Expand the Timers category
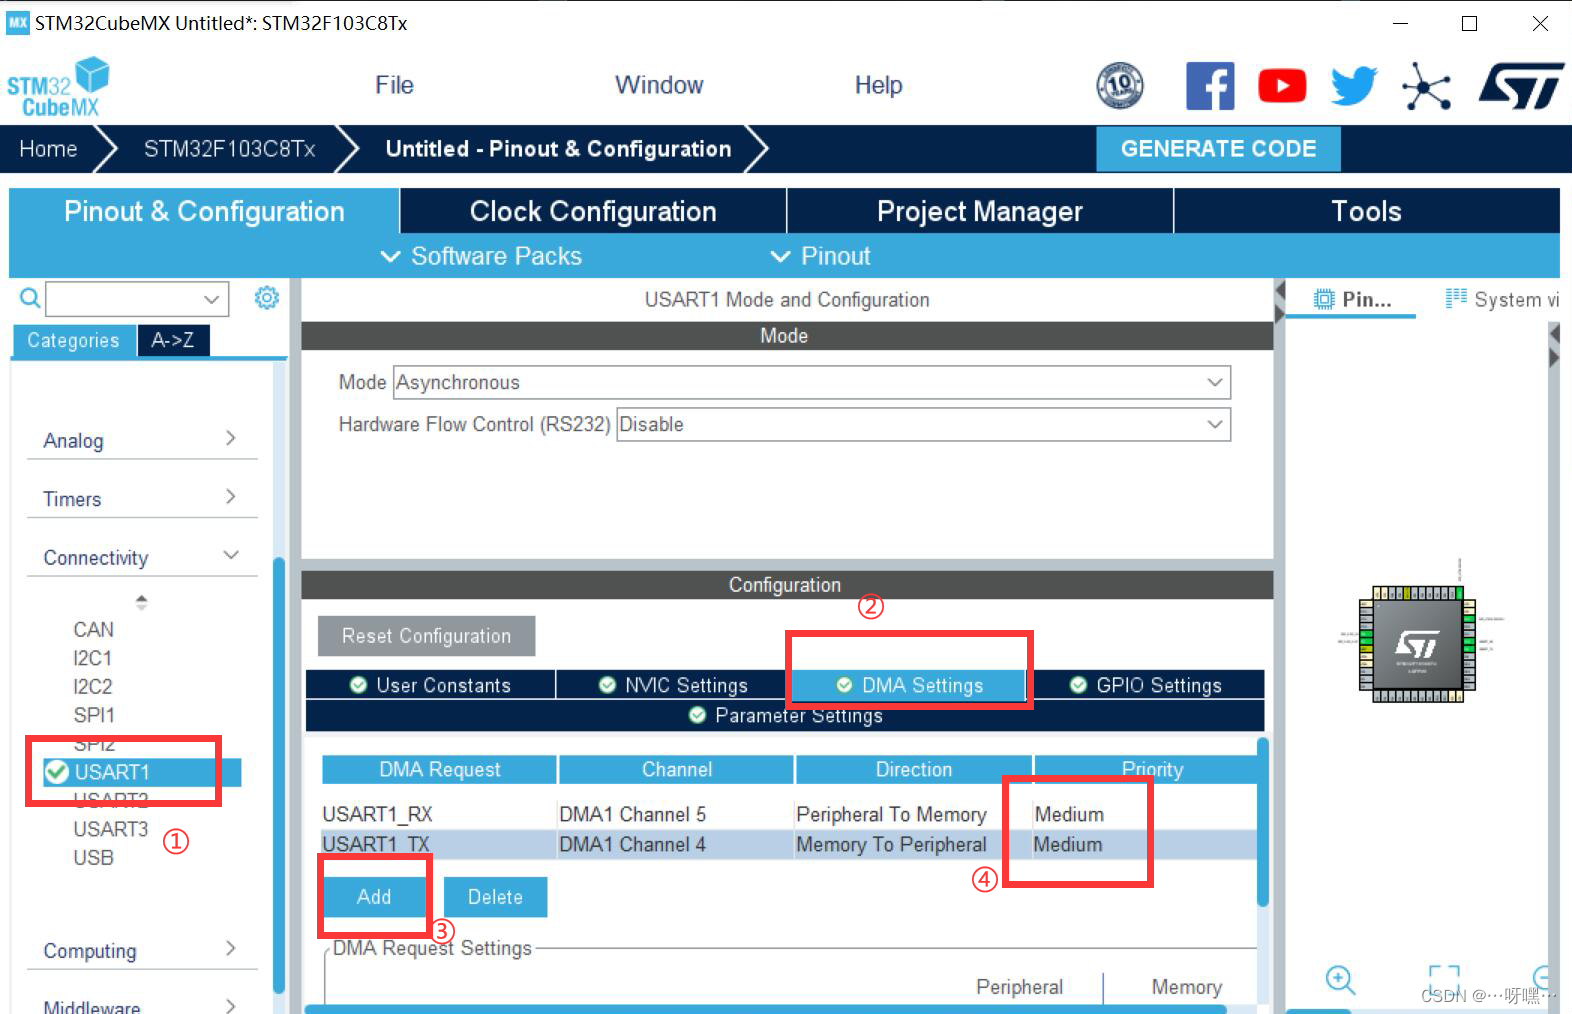1572x1014 pixels. 141,498
